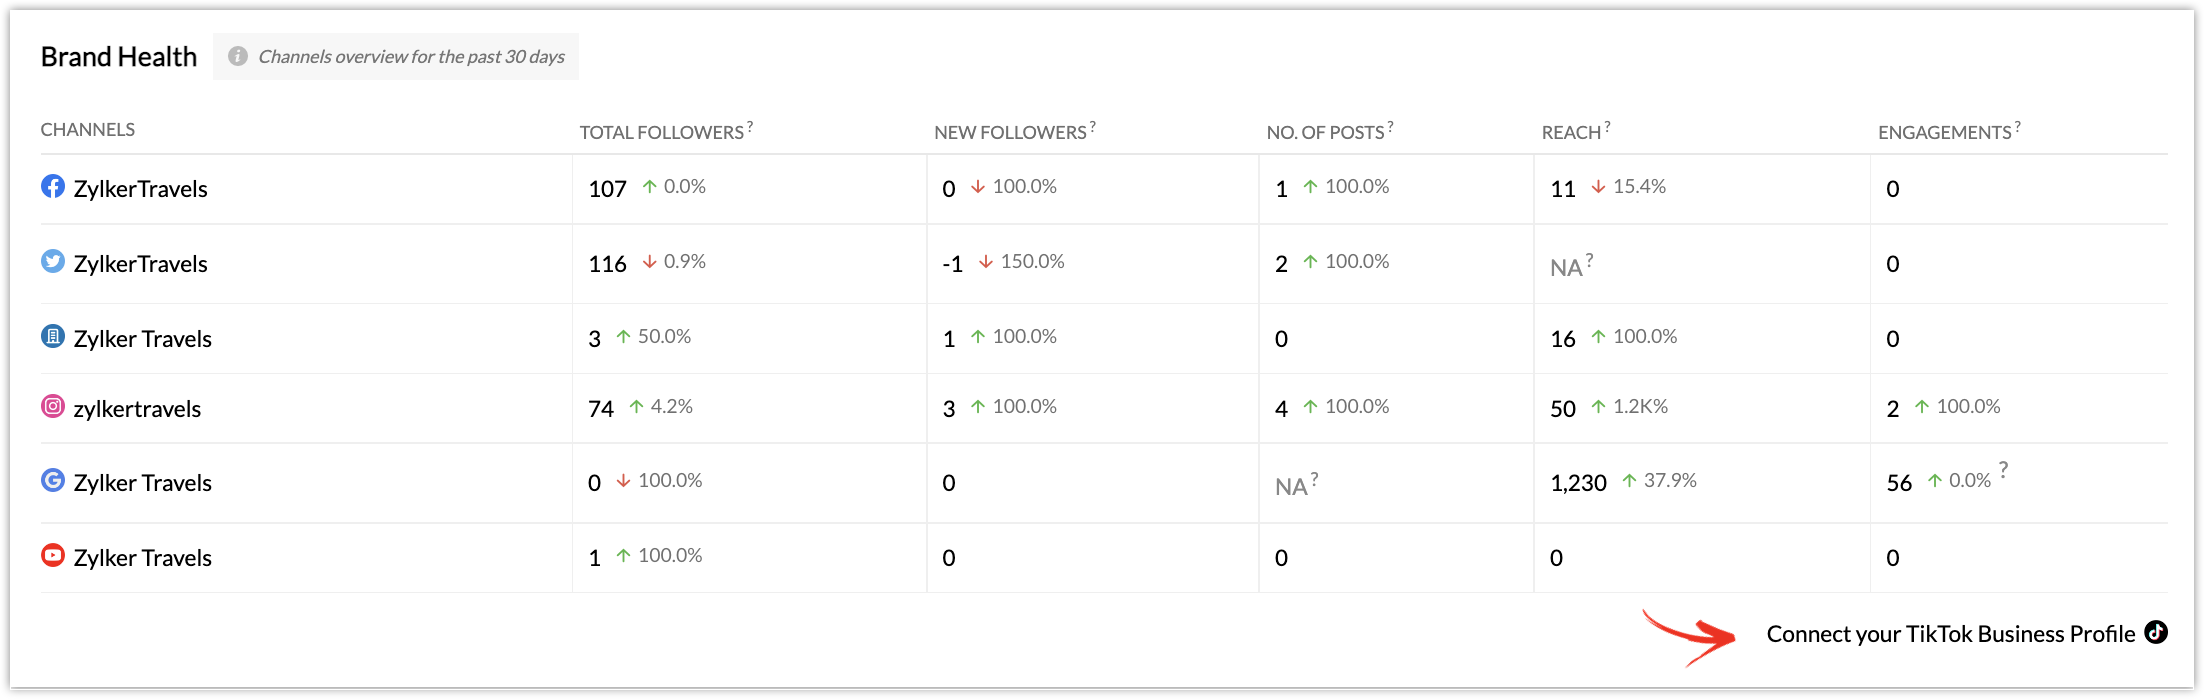Open the YouTube Zylker Travels channel name

click(143, 558)
